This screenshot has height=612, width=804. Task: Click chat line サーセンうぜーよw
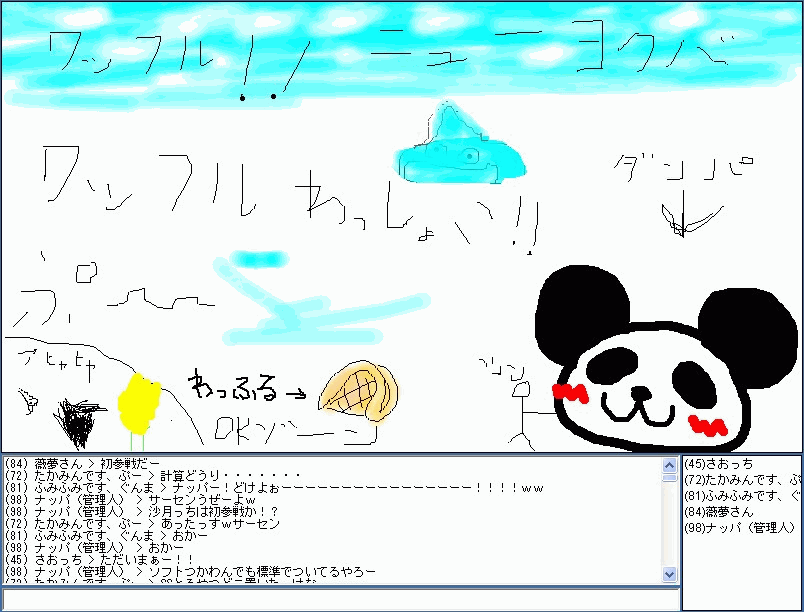pyautogui.click(x=130, y=499)
